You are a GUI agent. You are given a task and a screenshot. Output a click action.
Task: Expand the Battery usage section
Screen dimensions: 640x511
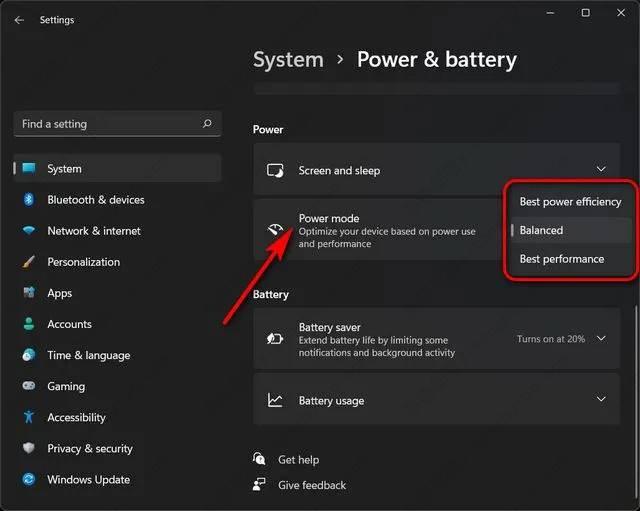[601, 400]
